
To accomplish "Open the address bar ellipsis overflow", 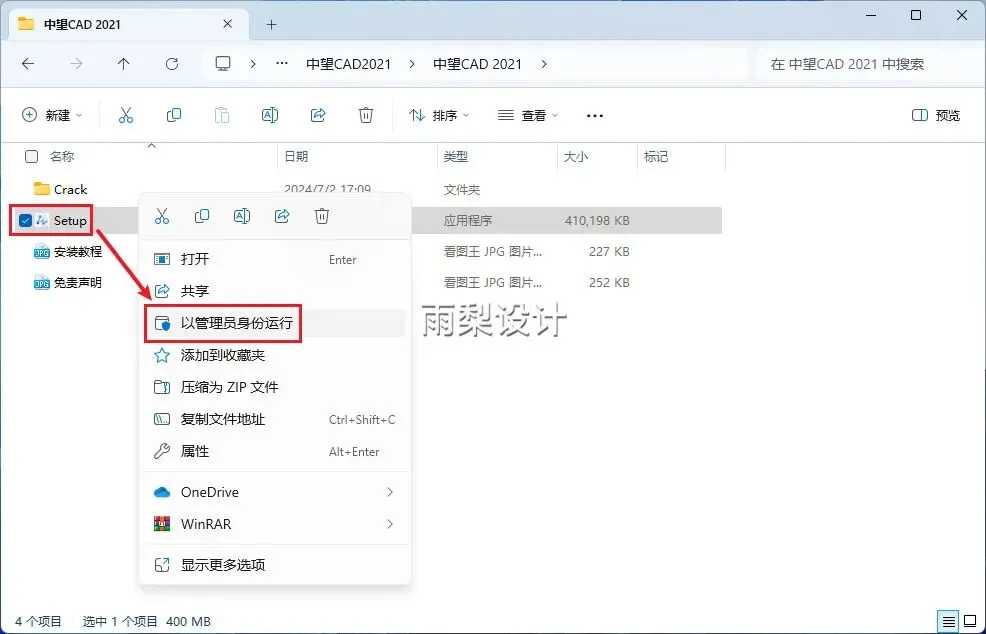I will coord(282,64).
